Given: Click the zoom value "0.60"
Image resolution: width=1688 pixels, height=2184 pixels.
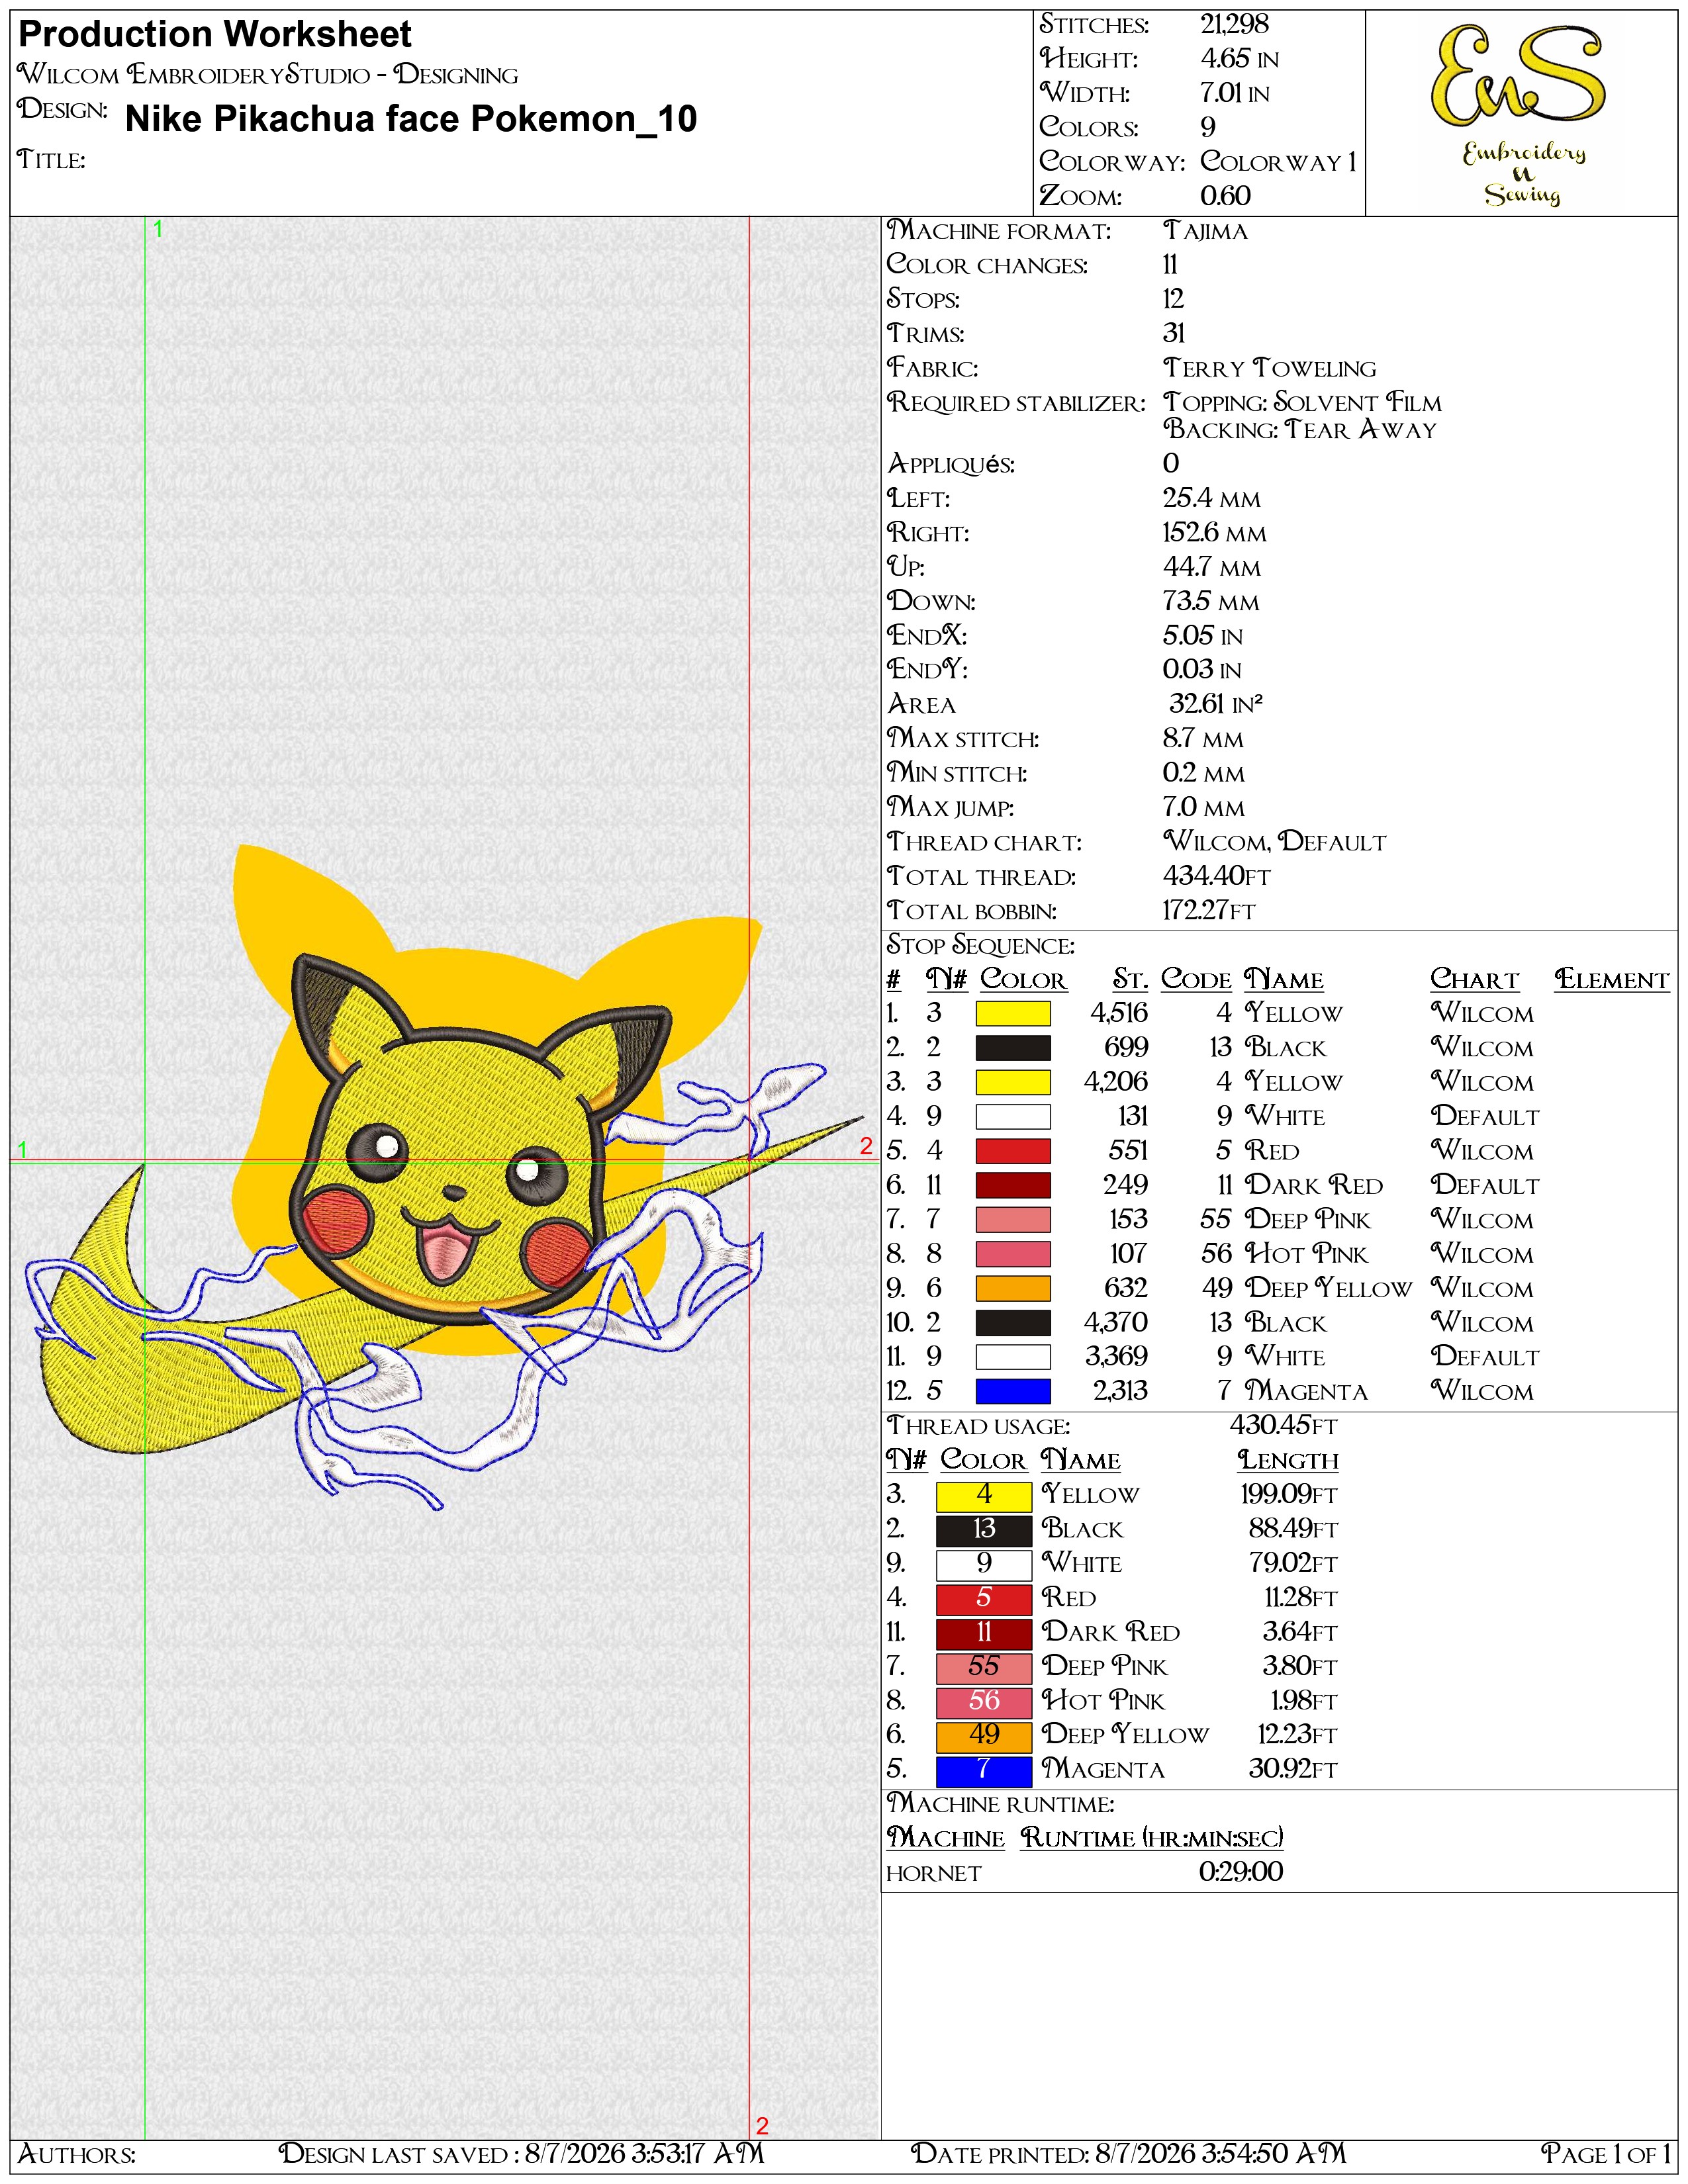Looking at the screenshot, I should click(1225, 196).
